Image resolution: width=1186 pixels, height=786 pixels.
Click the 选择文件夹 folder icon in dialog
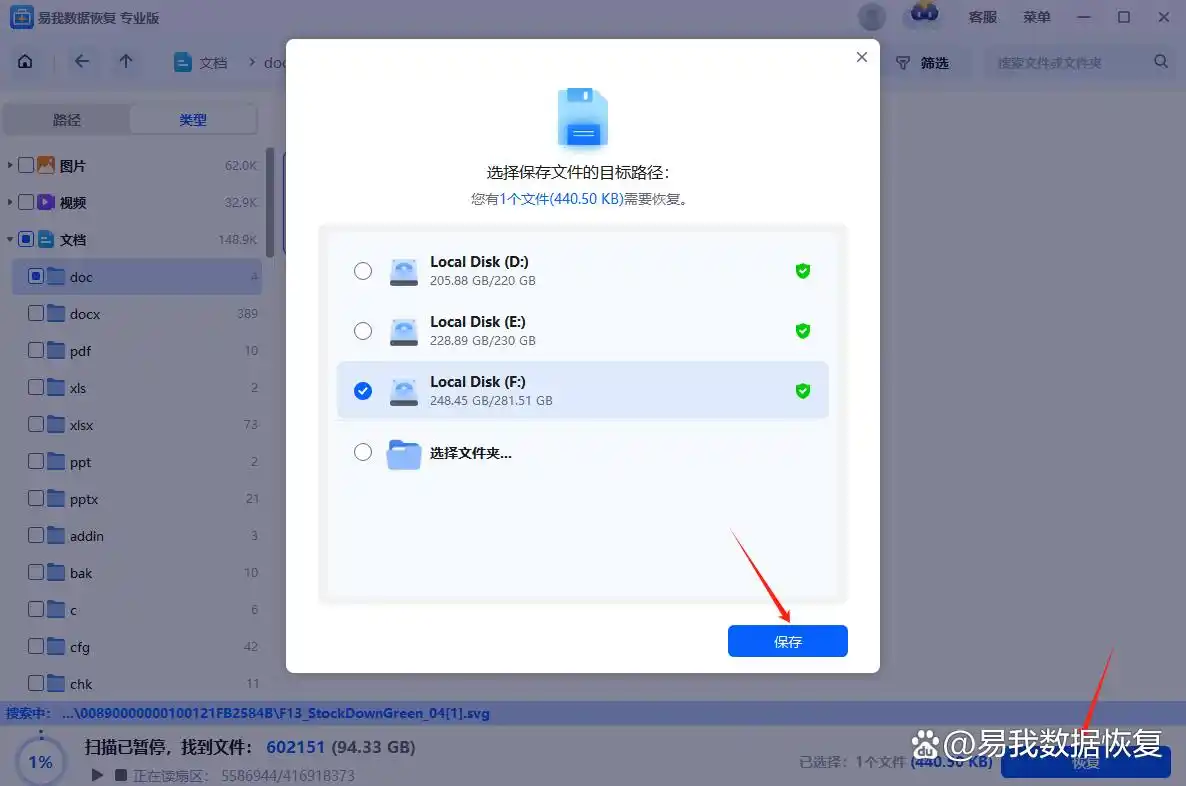[x=403, y=453]
